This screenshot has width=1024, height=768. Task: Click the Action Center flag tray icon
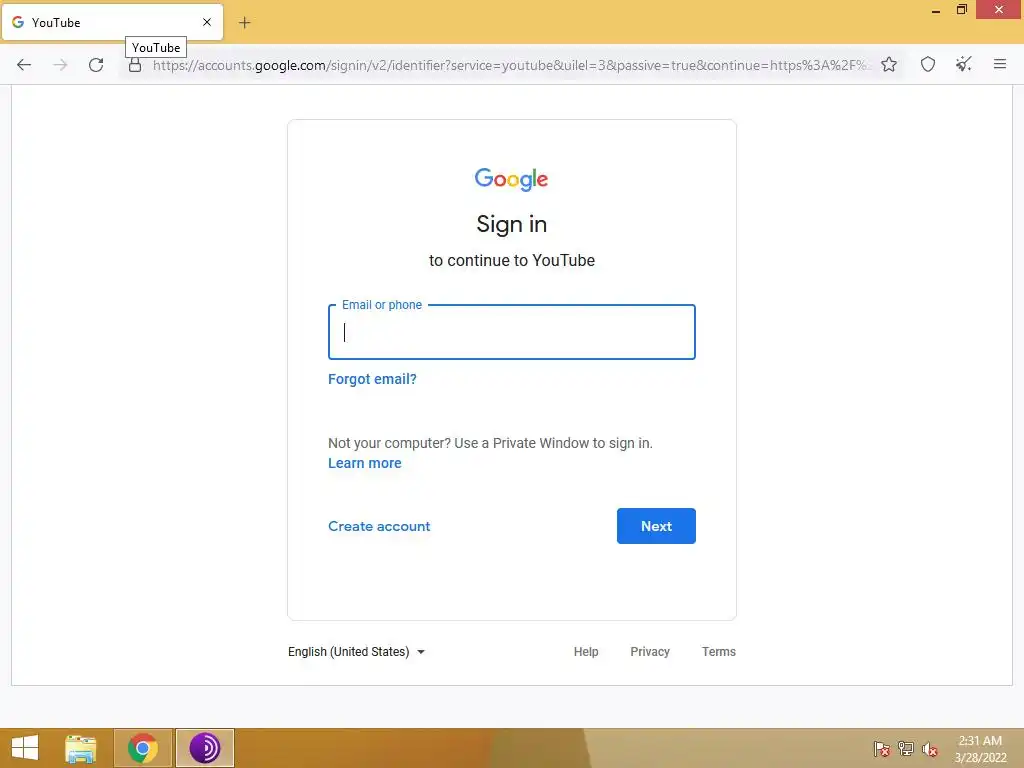pos(882,749)
